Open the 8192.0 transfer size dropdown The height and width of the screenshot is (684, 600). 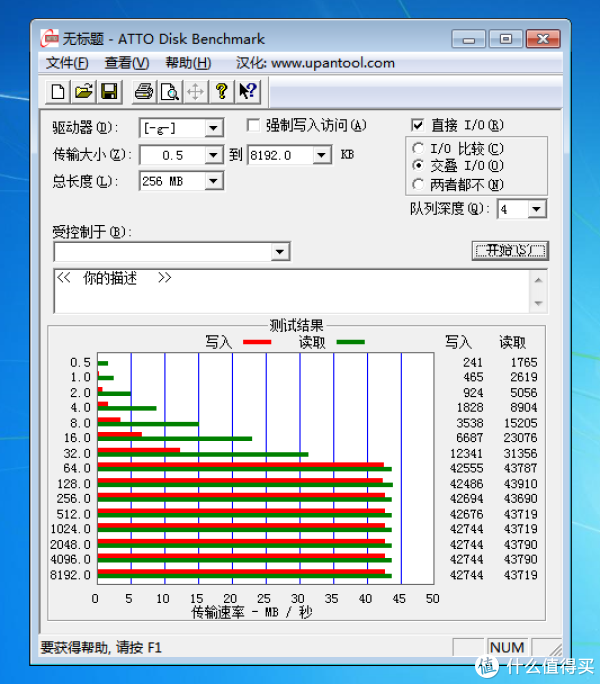pyautogui.click(x=322, y=155)
